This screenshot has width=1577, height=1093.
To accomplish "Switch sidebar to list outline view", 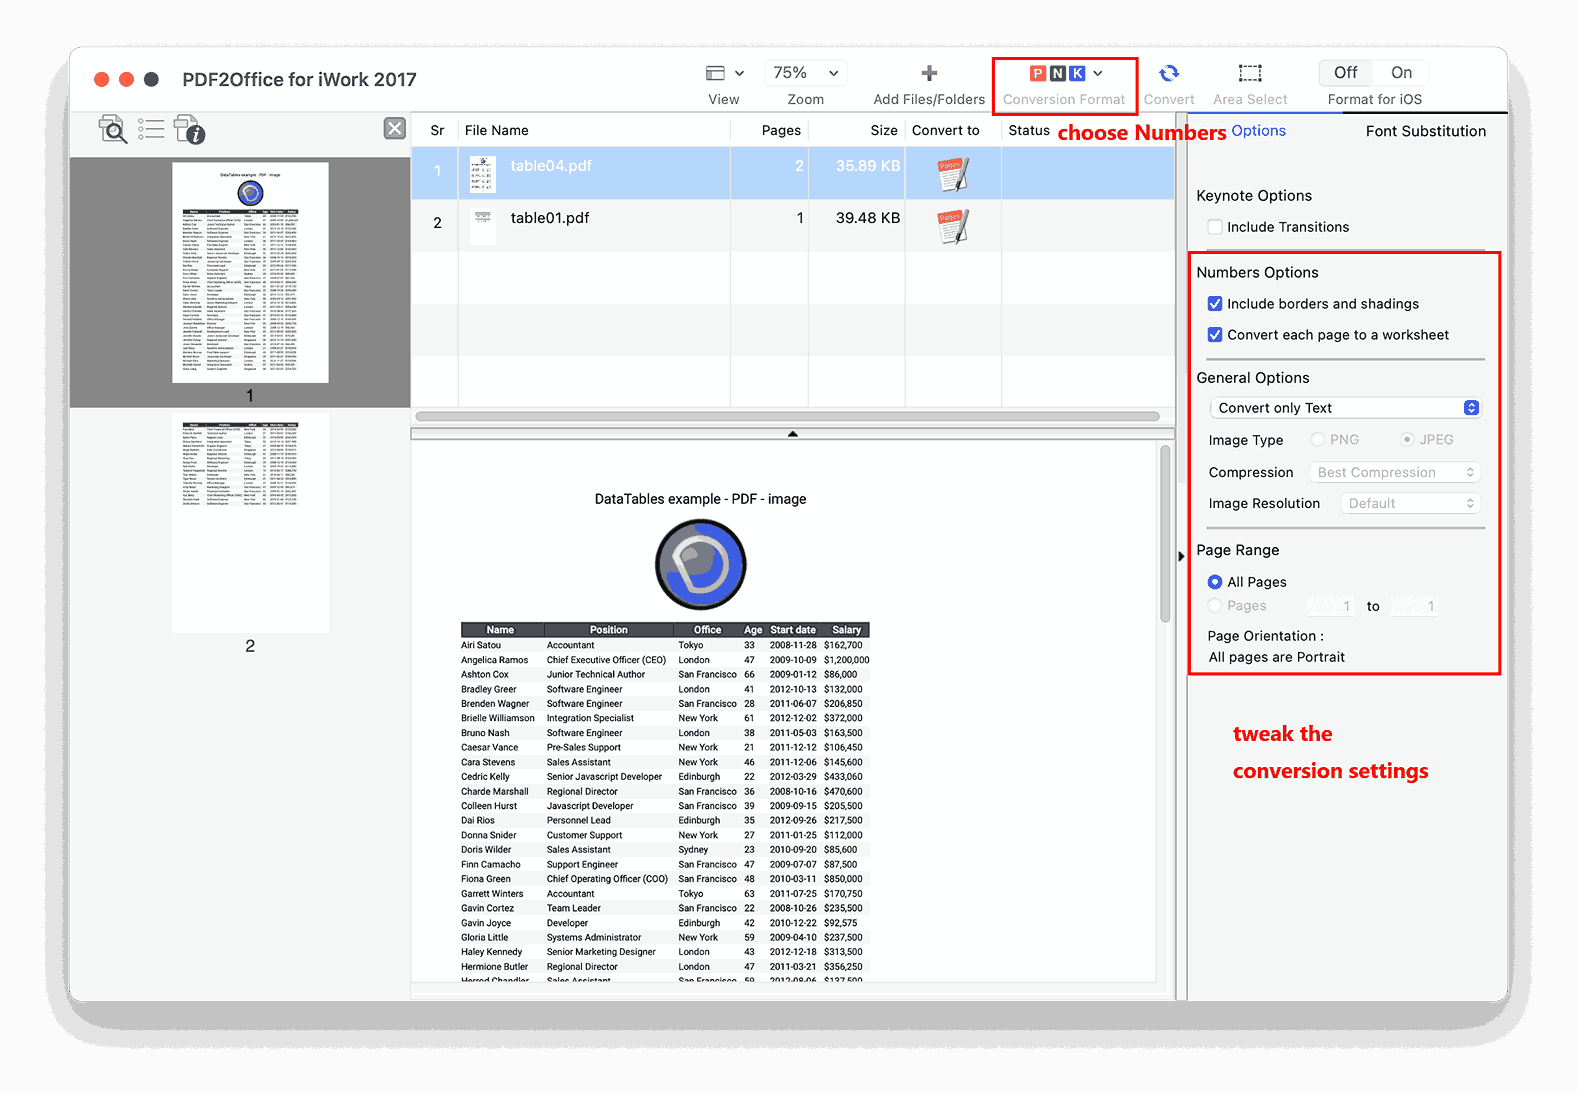I will (x=151, y=129).
